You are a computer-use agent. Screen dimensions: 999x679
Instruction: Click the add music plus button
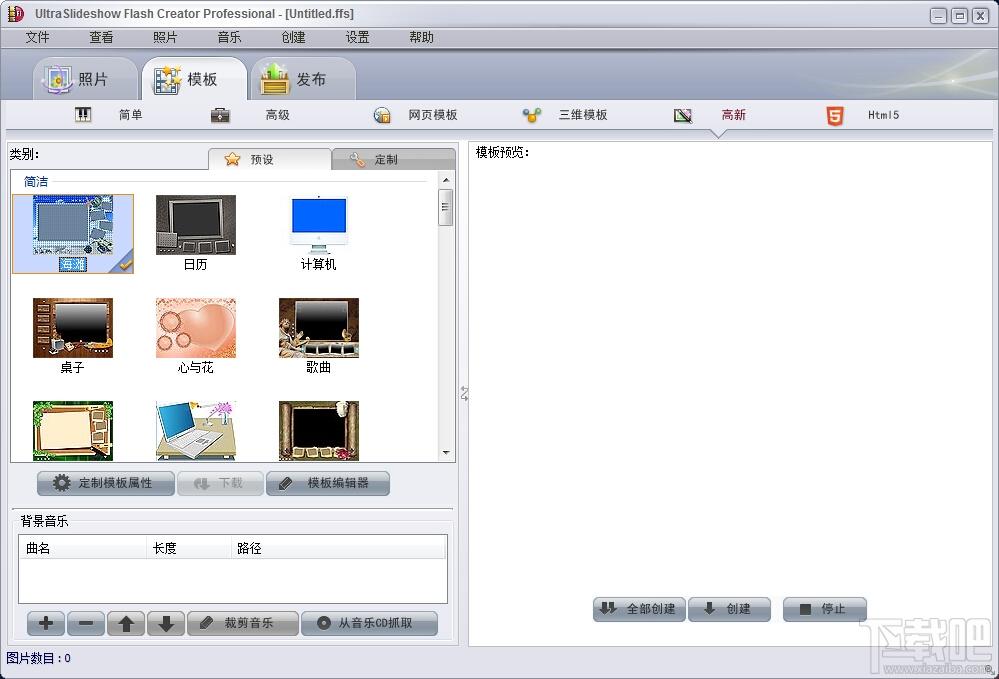tap(46, 623)
